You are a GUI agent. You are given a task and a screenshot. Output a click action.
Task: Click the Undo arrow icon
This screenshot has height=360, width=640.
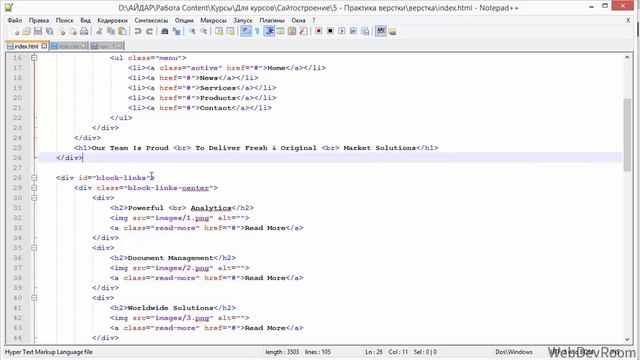pyautogui.click(x=138, y=31)
